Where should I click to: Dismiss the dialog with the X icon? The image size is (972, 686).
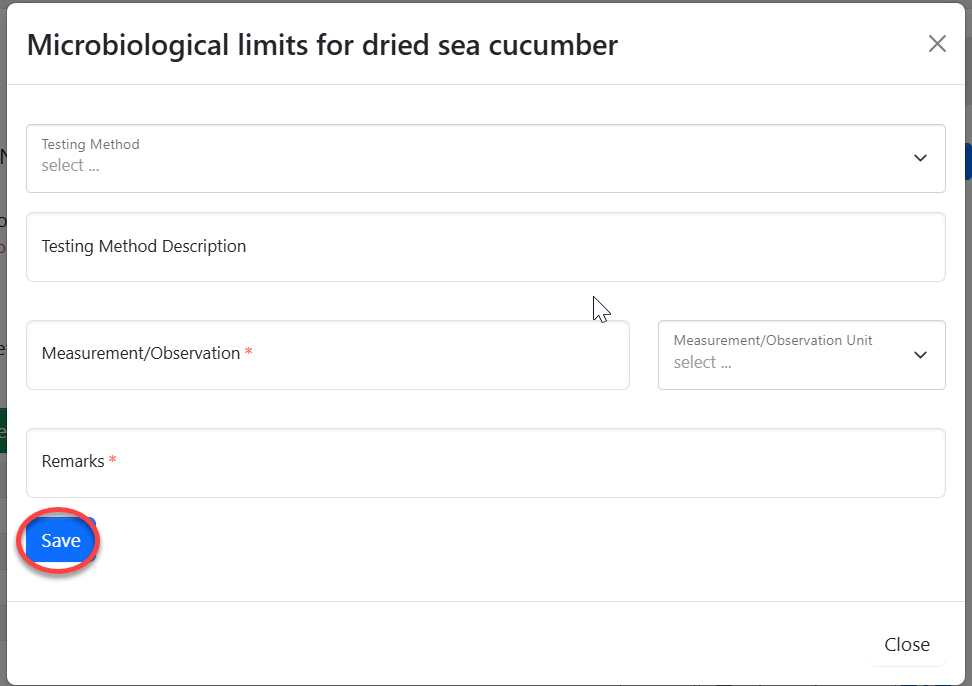[x=937, y=44]
